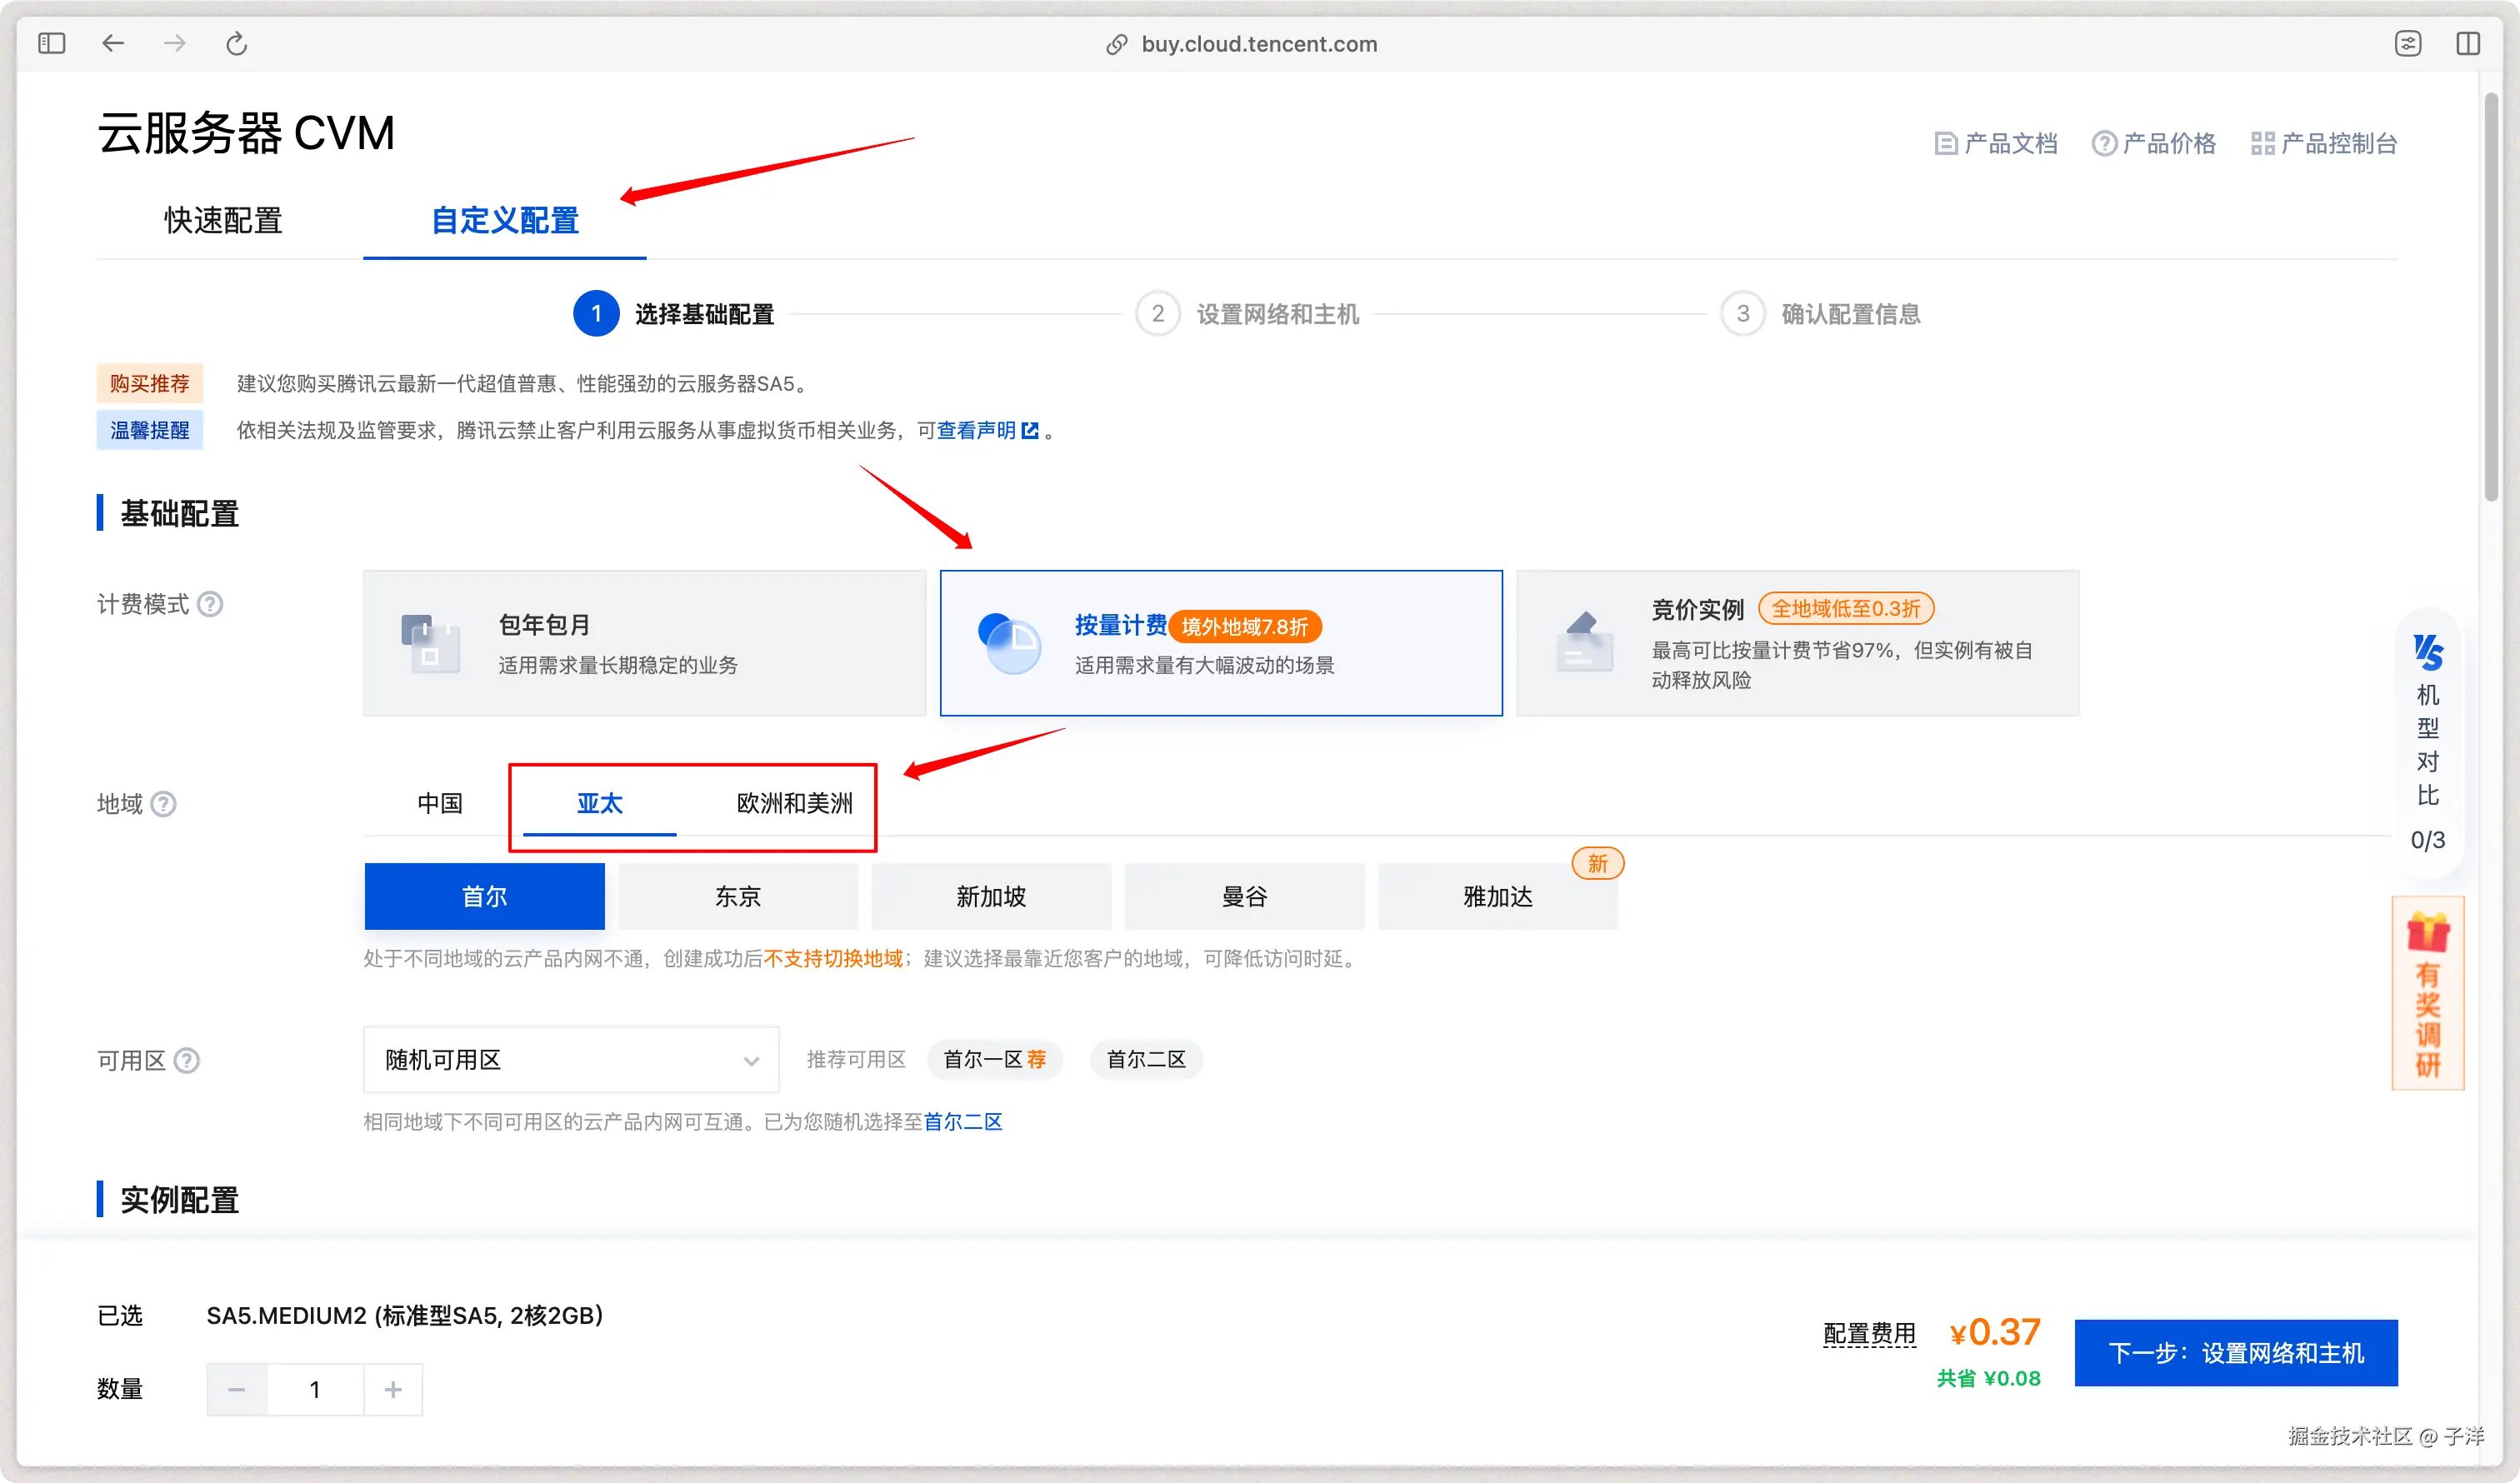Select the 东京 region
Viewport: 2520px width, 1483px height.
pyautogui.click(x=738, y=896)
